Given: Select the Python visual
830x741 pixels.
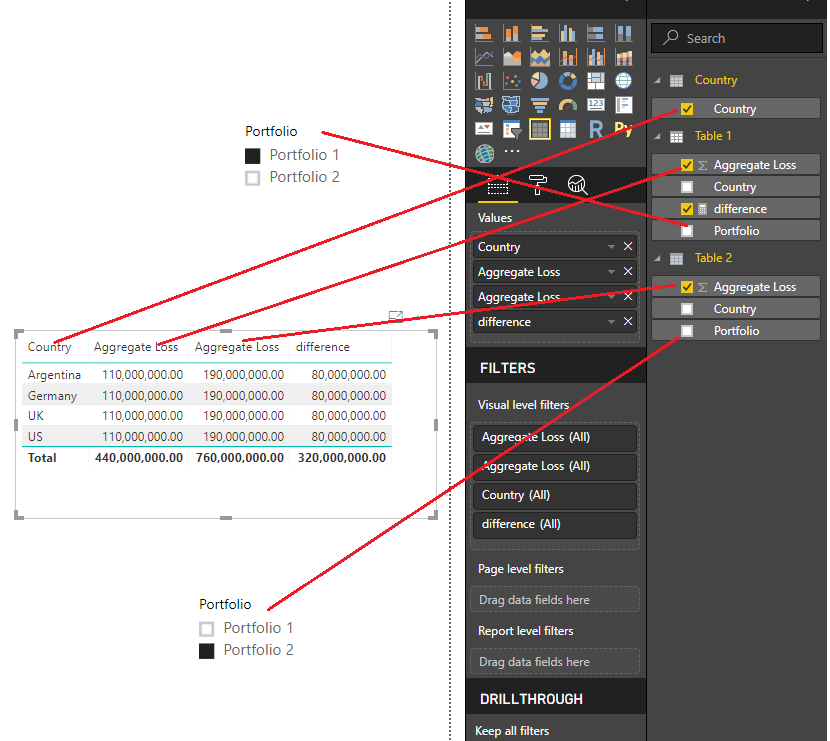Looking at the screenshot, I should coord(624,129).
